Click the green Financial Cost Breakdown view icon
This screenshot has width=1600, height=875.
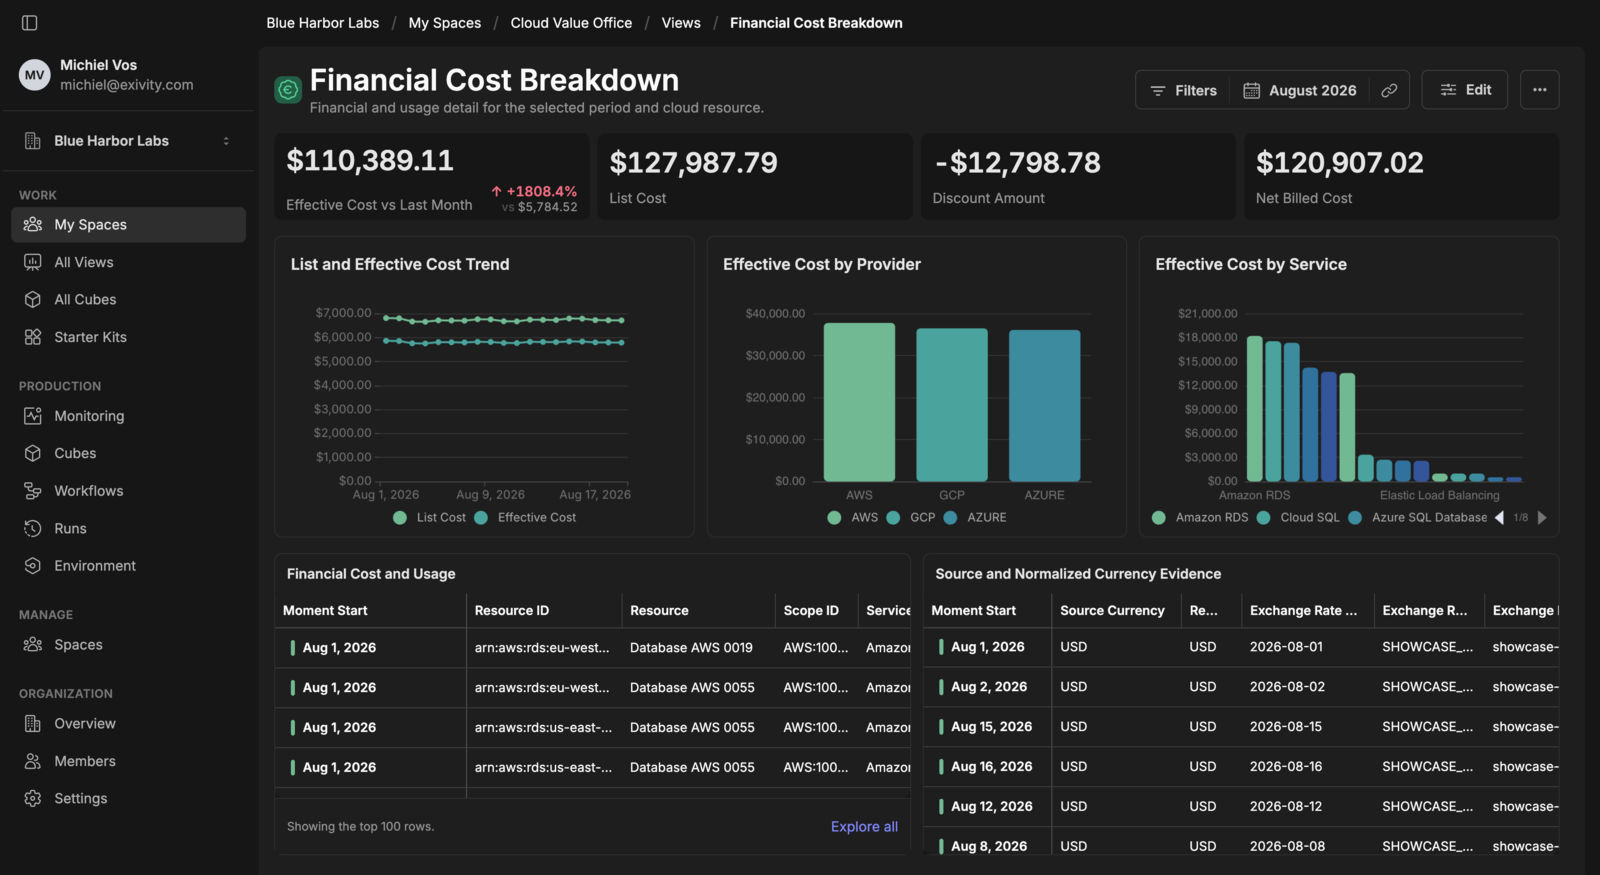[288, 91]
